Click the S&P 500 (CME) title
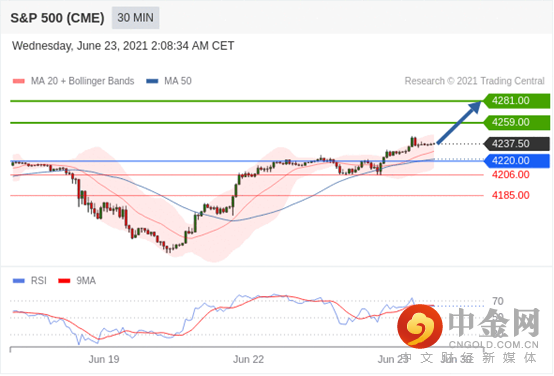The image size is (554, 376). click(x=57, y=18)
